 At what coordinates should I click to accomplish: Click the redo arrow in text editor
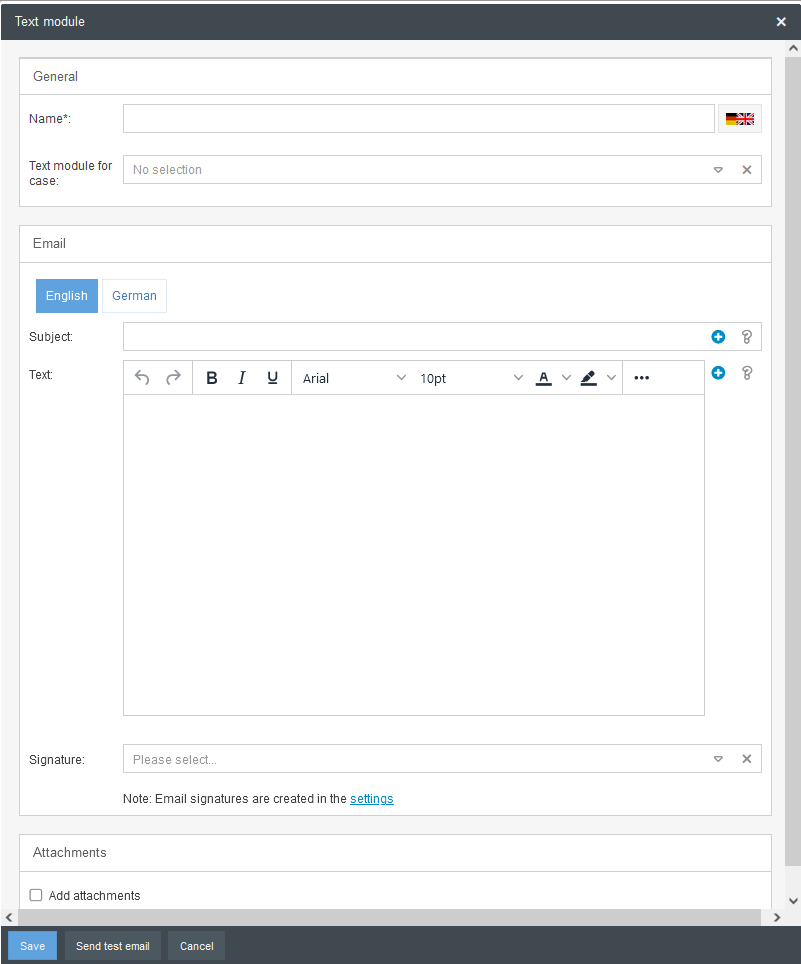coord(173,378)
